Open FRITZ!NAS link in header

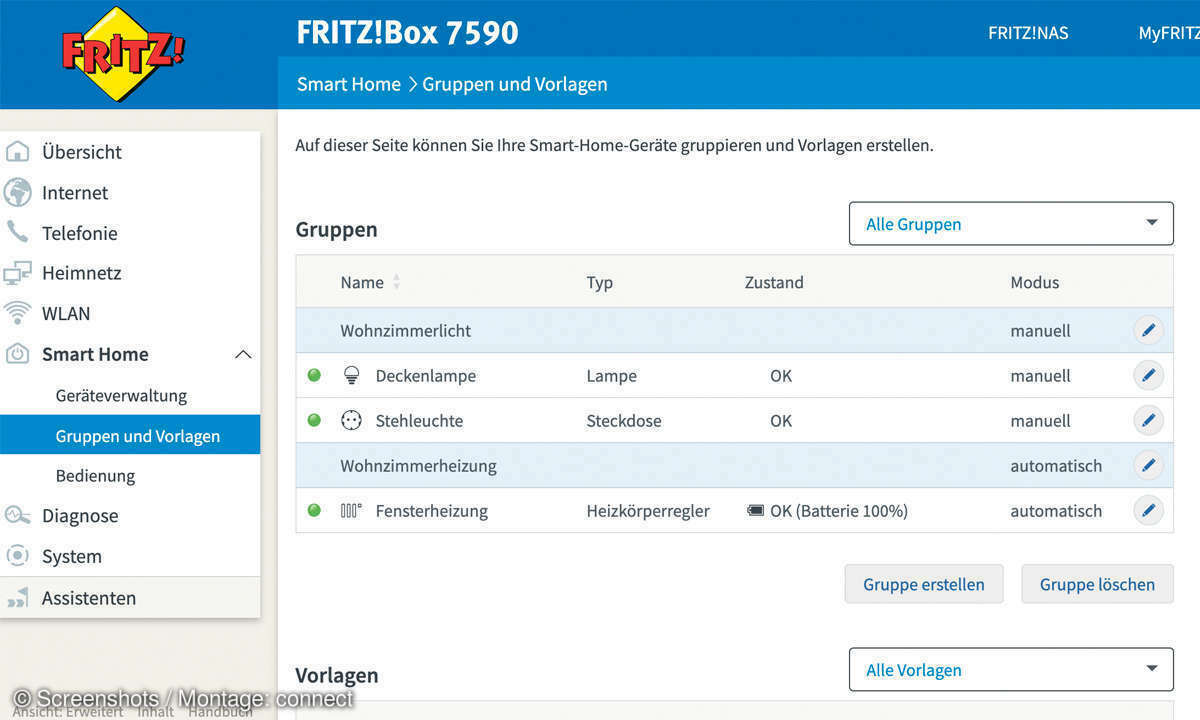click(x=1028, y=33)
